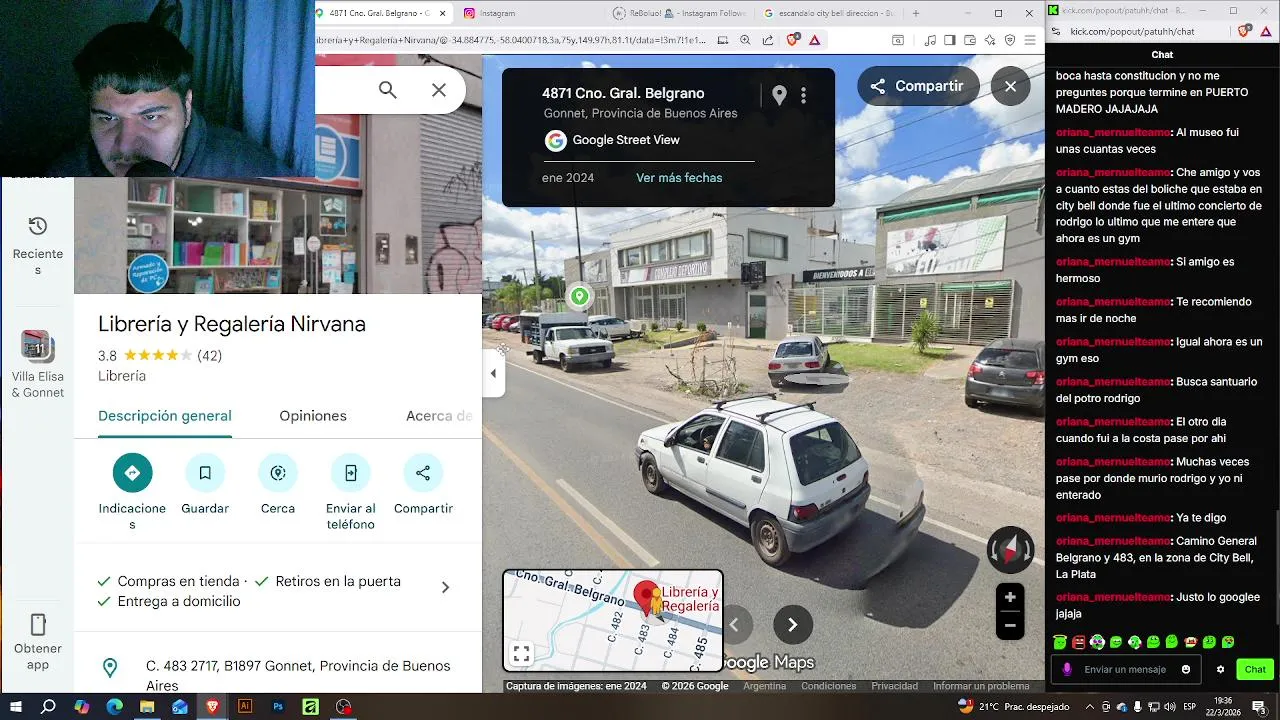
Task: Open the (42) reviews count link
Action: [x=210, y=356]
